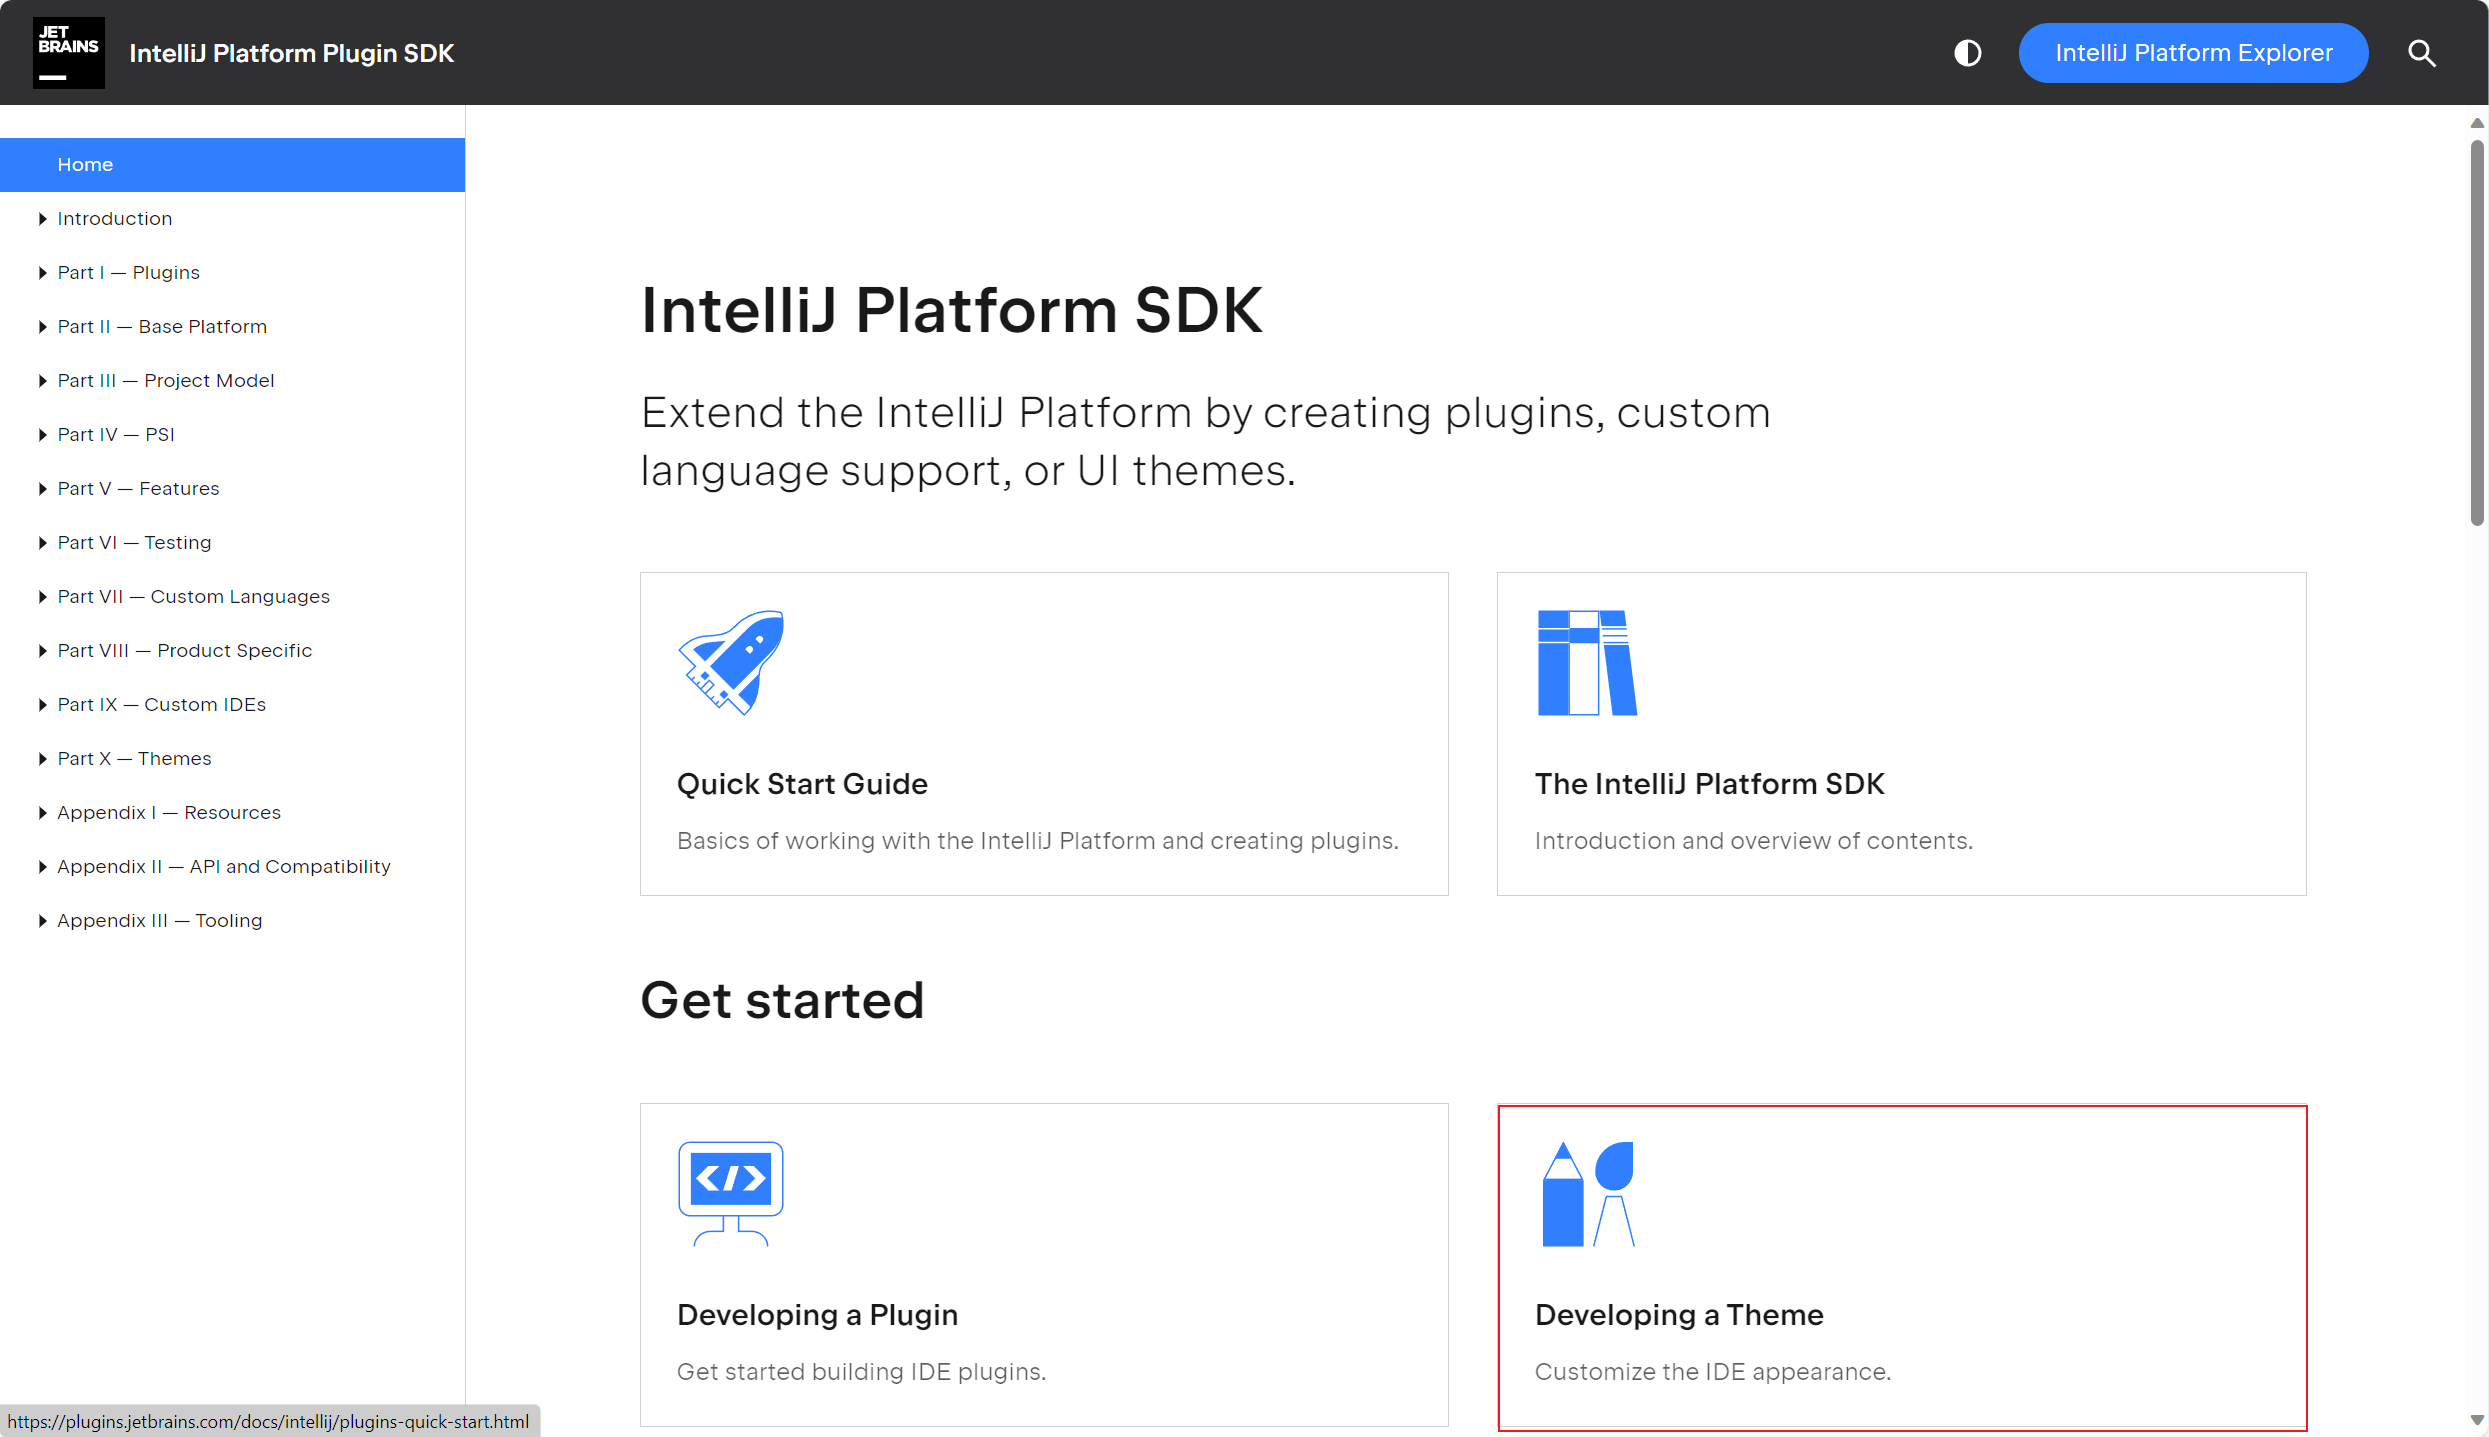
Task: Expand Appendix II — API and Compatibility arrow
Action: pyautogui.click(x=42, y=867)
